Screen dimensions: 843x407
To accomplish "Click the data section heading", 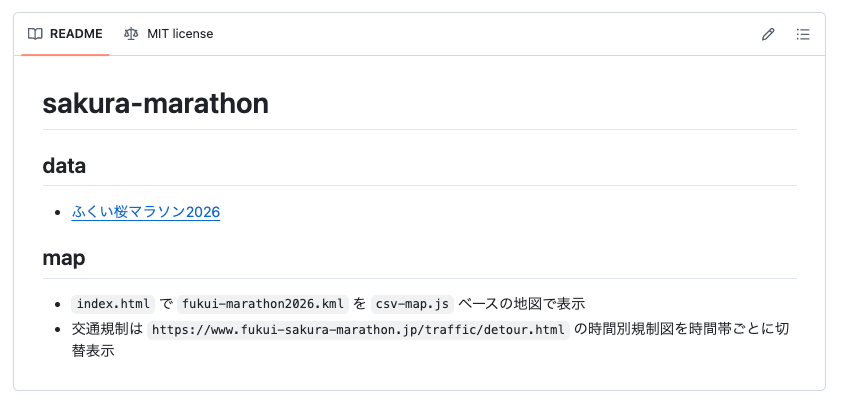I will tap(64, 165).
